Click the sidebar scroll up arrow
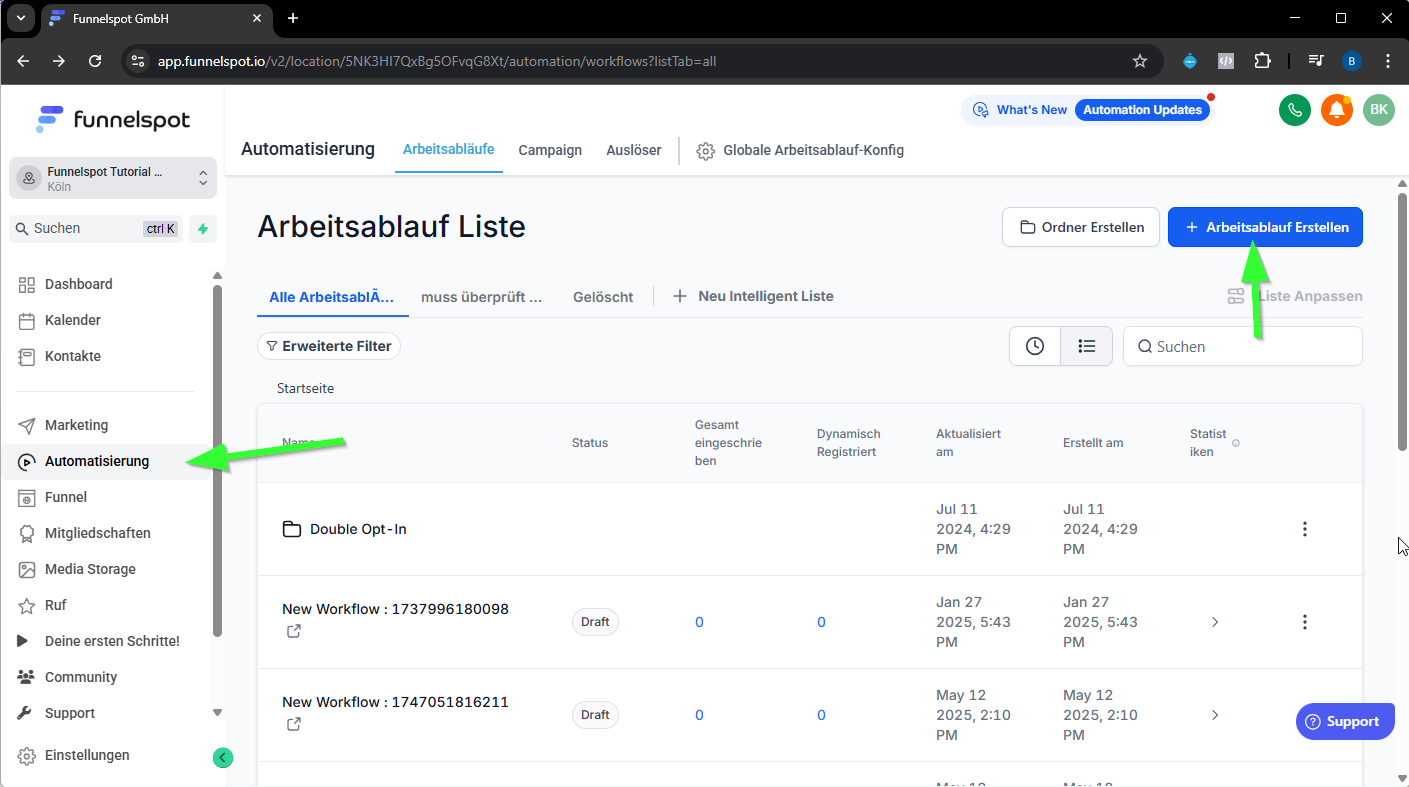 [217, 276]
